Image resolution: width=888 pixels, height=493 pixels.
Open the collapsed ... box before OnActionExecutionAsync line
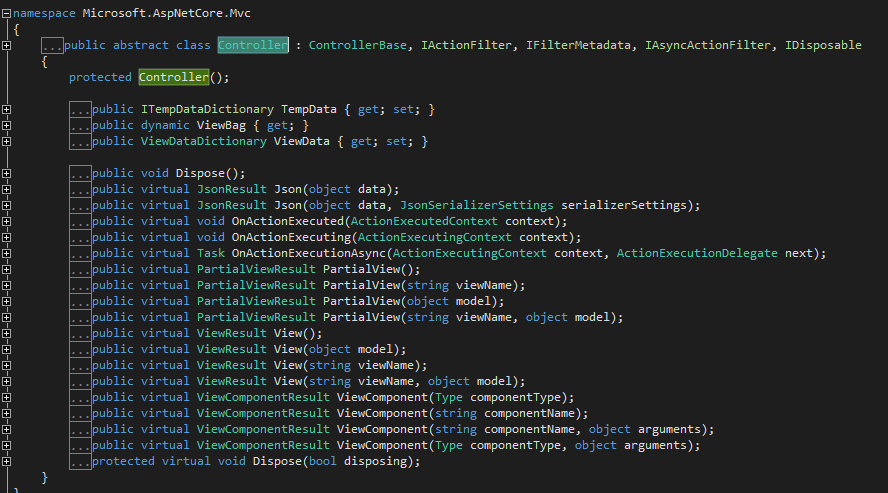[80, 253]
